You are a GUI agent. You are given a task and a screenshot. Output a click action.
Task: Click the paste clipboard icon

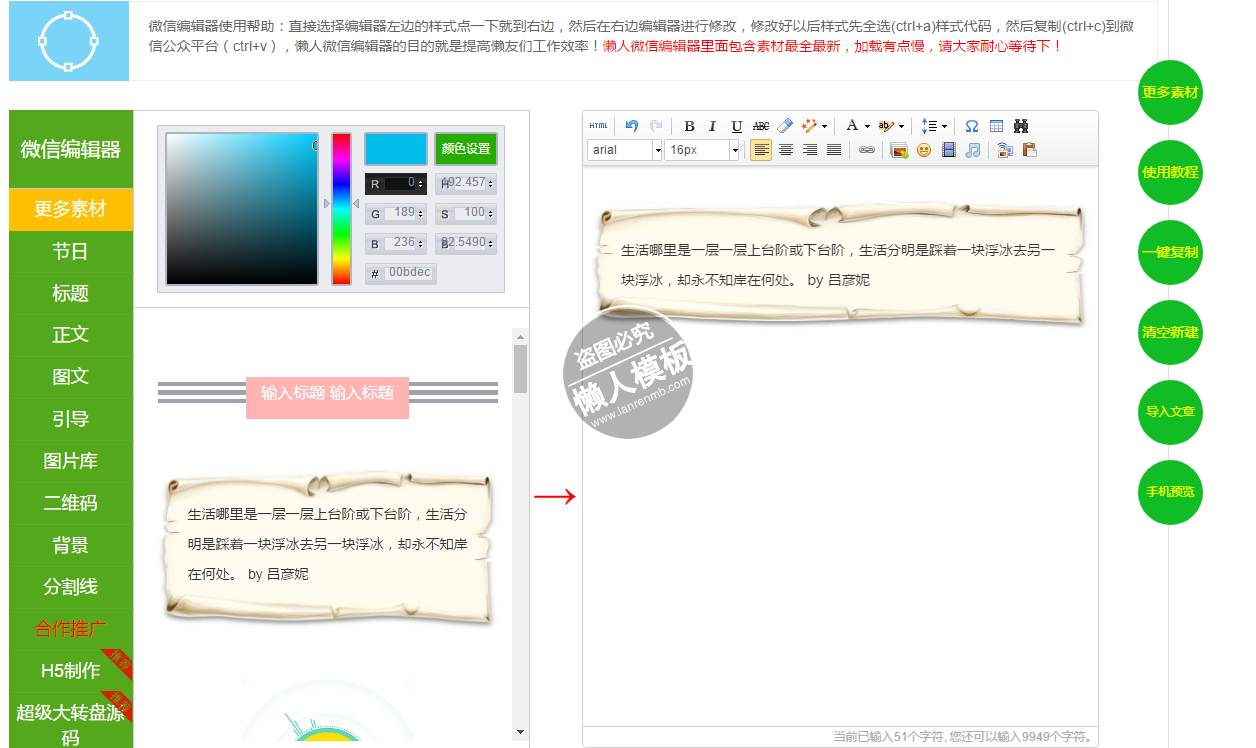1030,150
